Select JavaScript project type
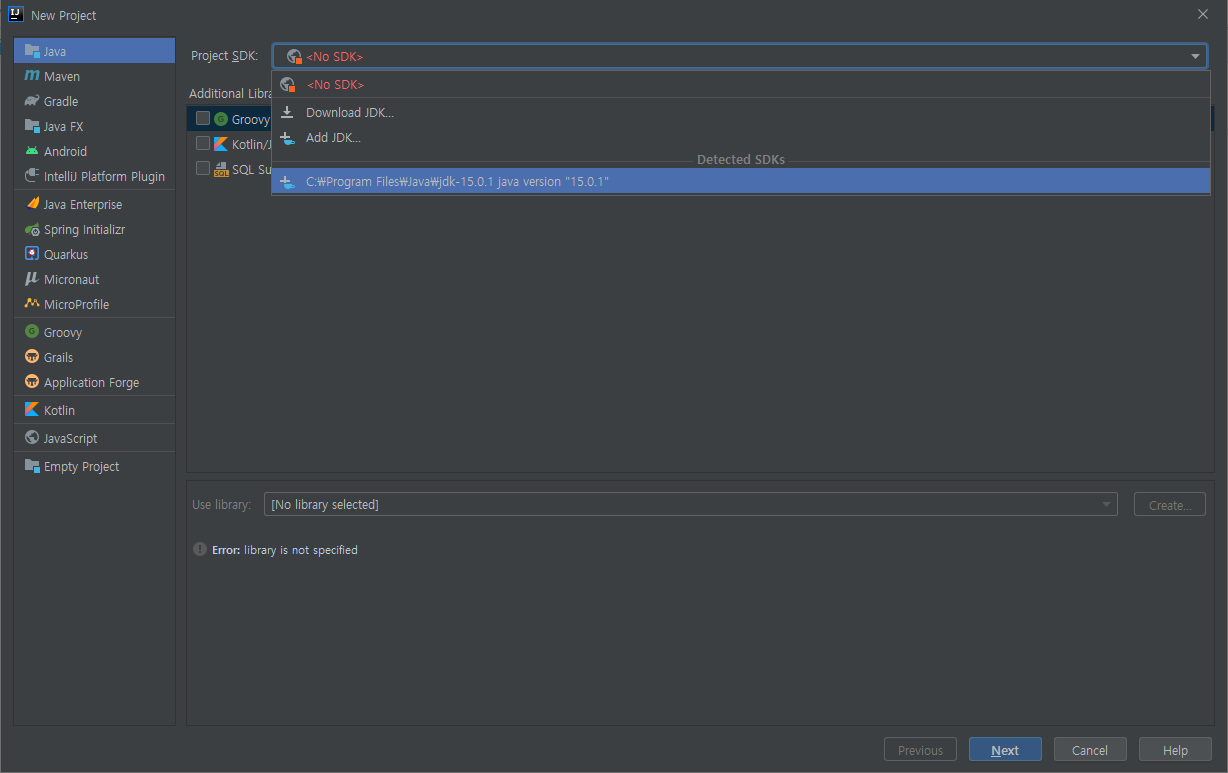Screen dimensions: 1228x773 (x=94, y=438)
